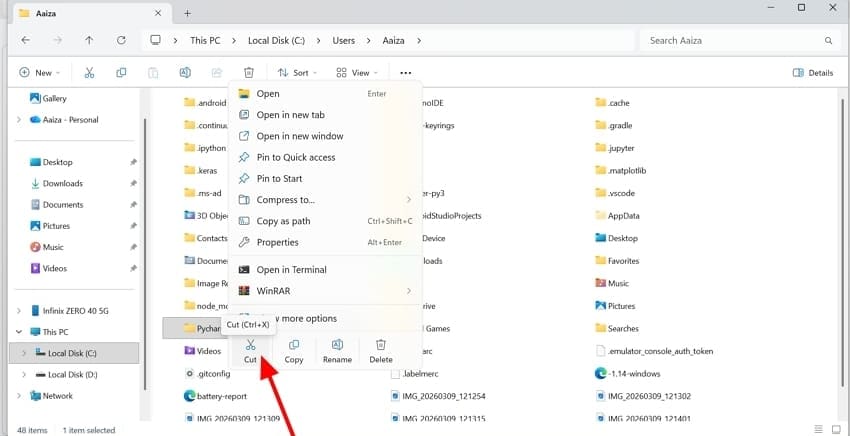Screen dimensions: 850x436
Task: Click the toolbar Share icon
Action: pos(217,73)
